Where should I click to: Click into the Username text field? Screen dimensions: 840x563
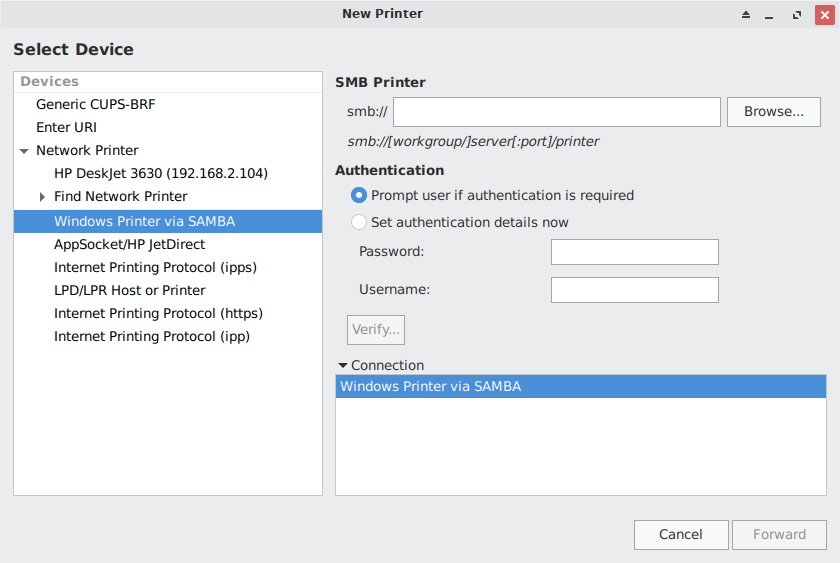tap(634, 290)
